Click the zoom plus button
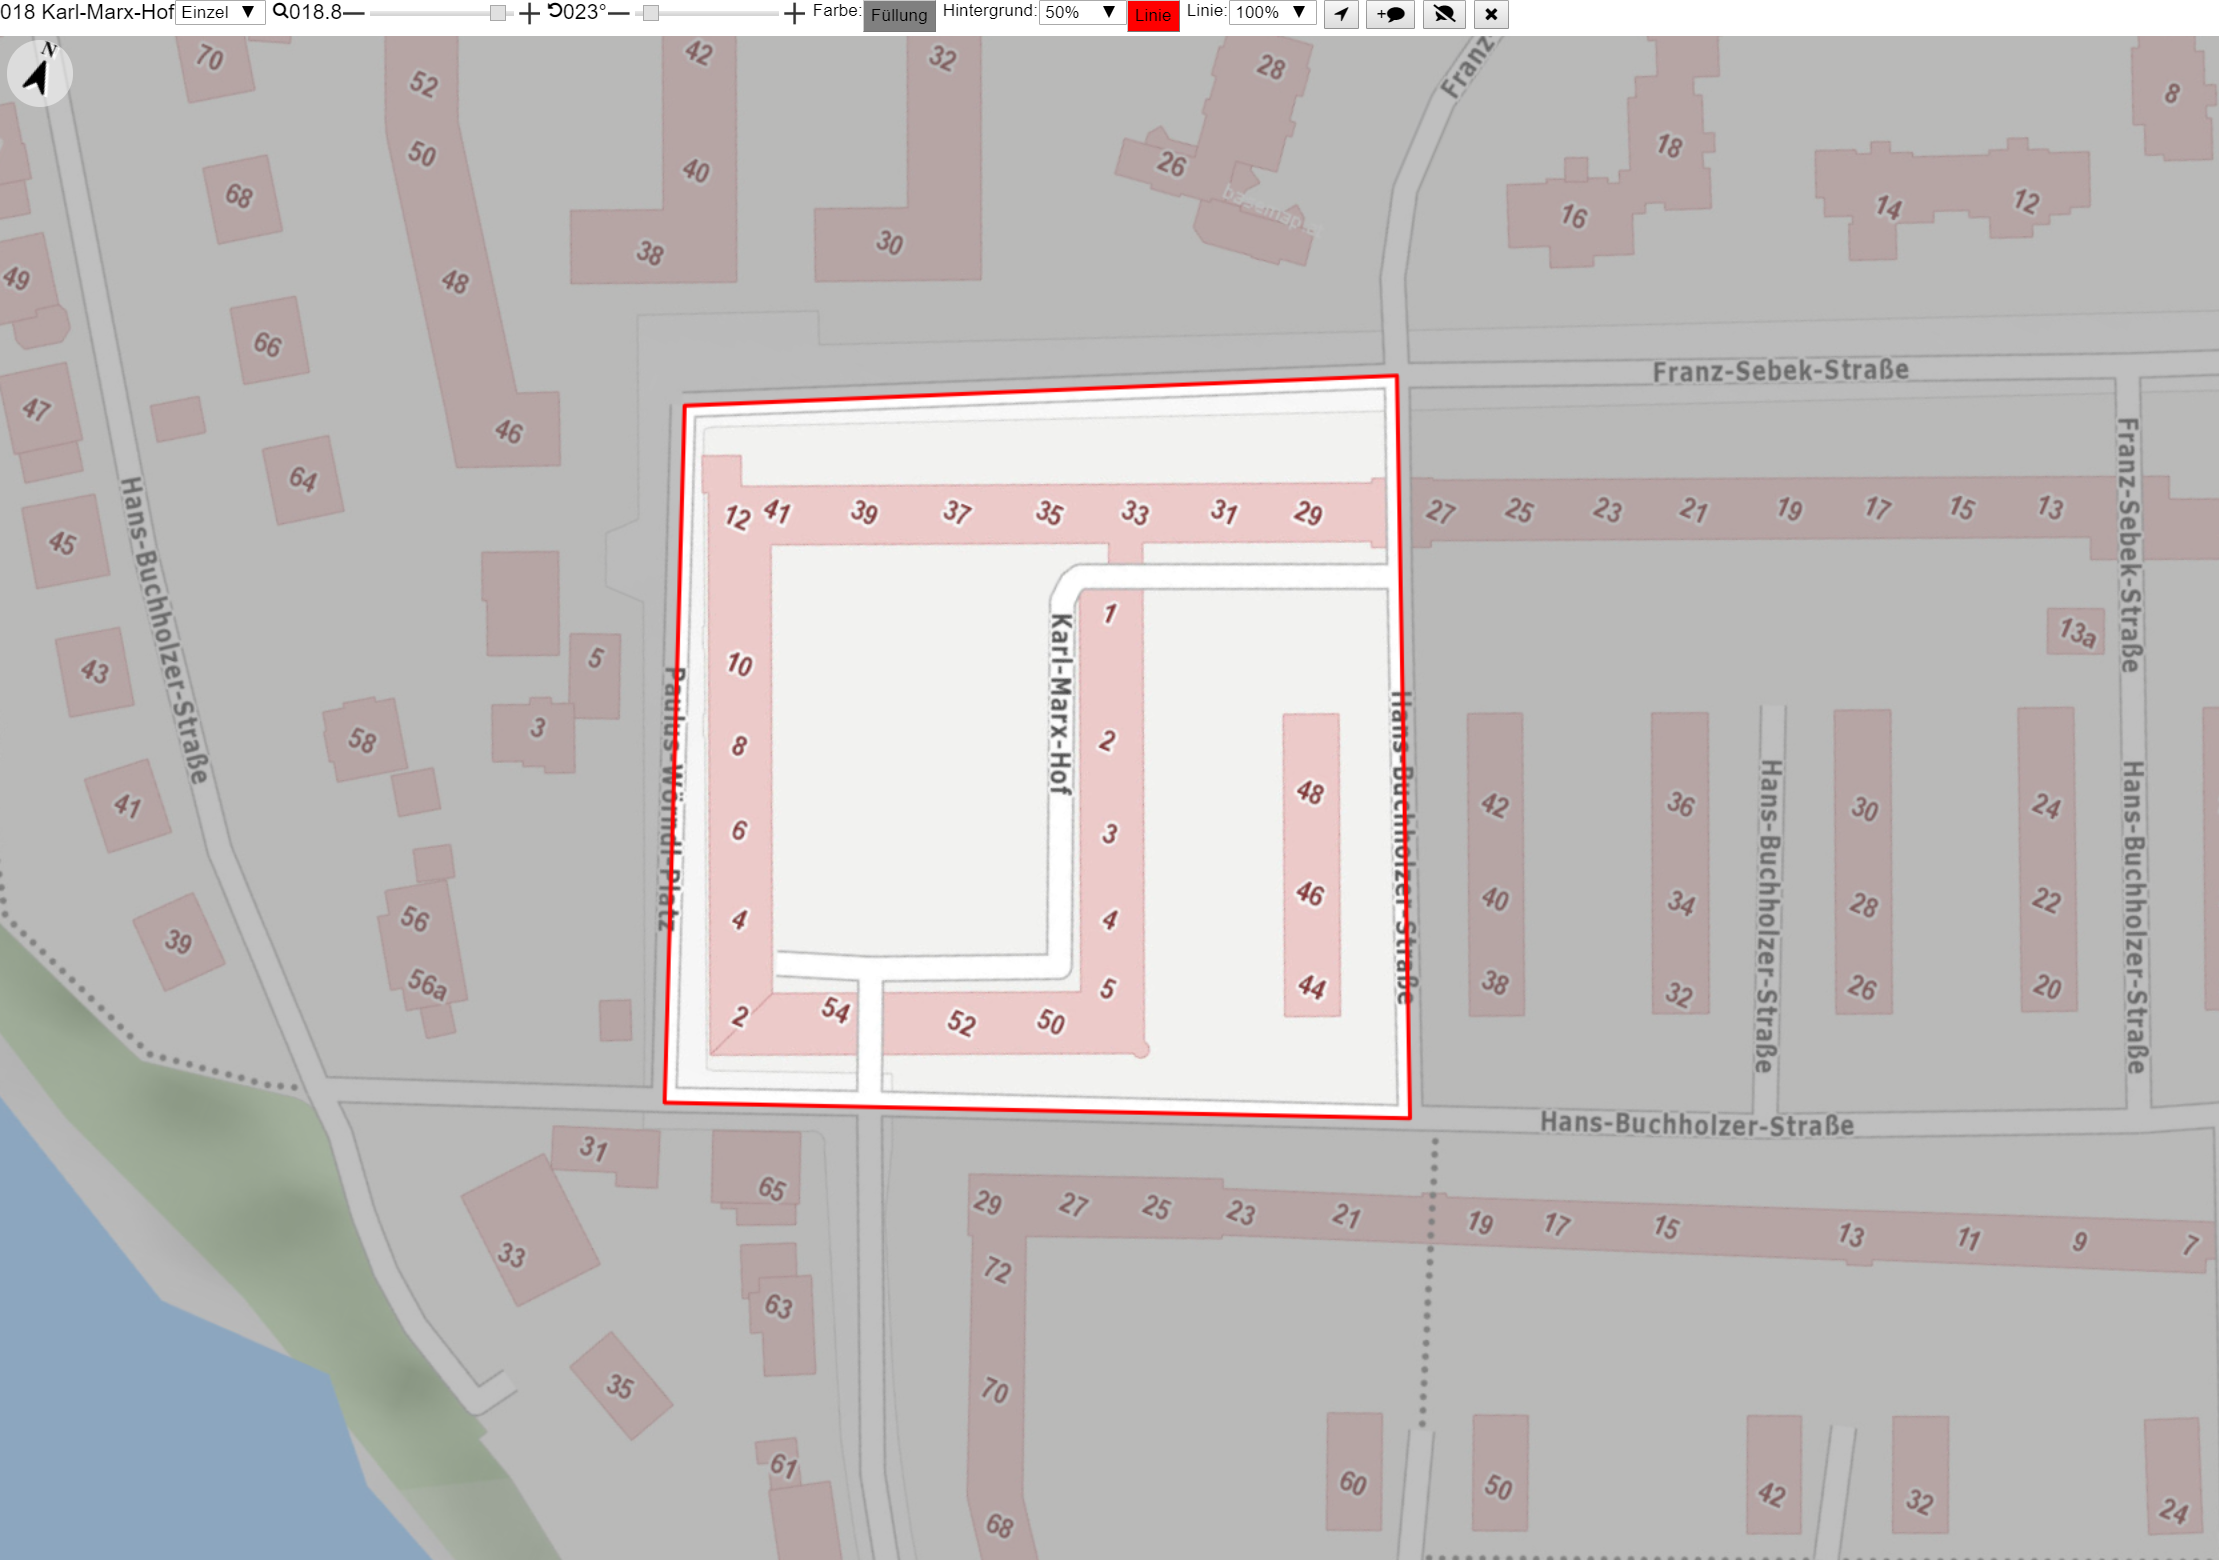Screen dimensions: 2219x1560 tap(529, 13)
